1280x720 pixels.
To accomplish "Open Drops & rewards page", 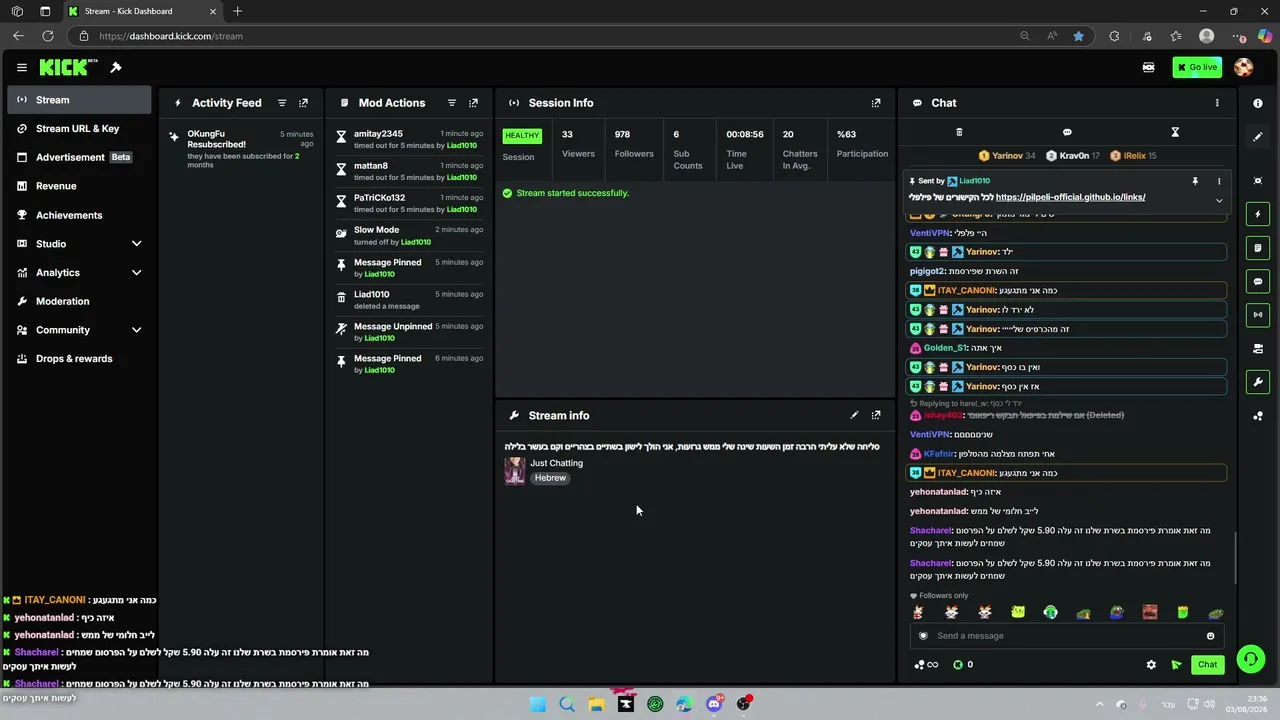I will [x=80, y=359].
